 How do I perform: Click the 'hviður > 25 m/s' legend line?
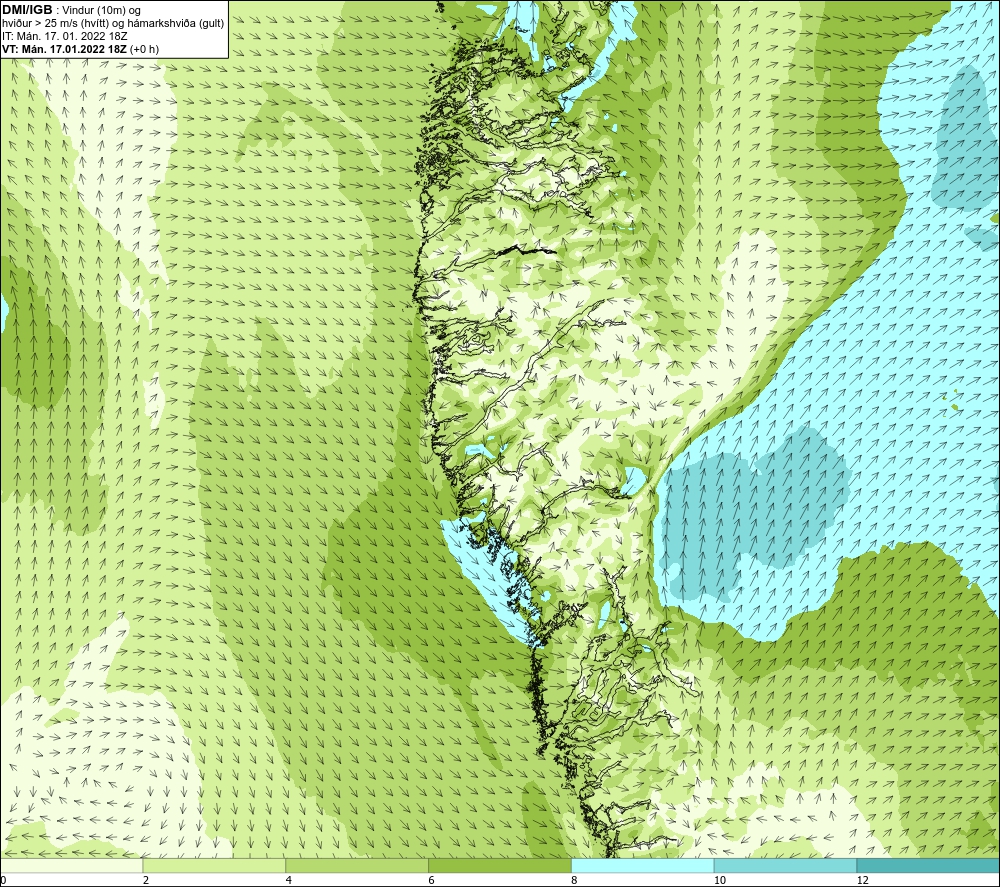click(x=113, y=23)
